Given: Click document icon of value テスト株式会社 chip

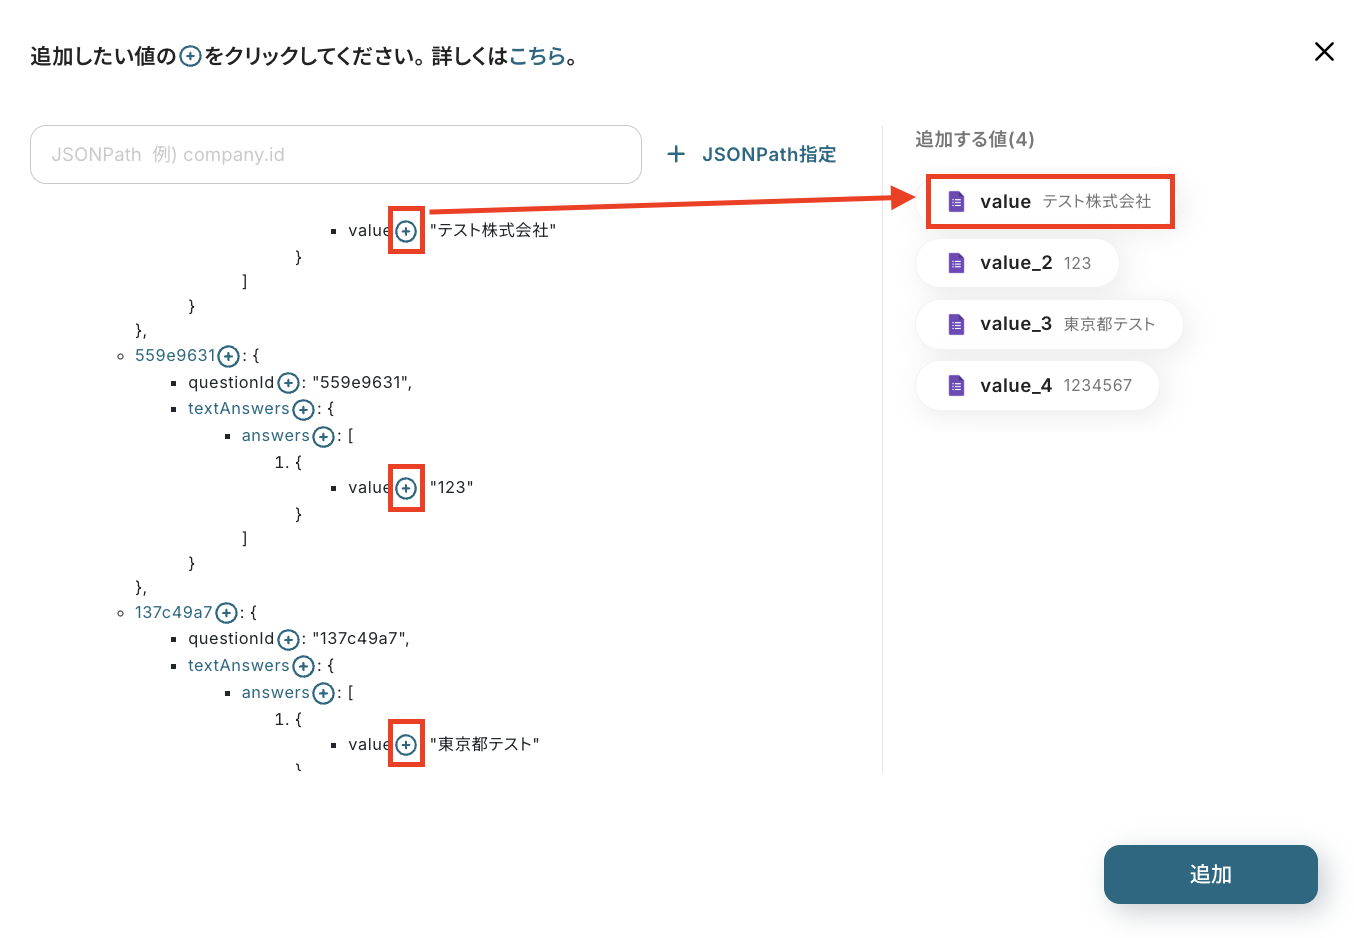Looking at the screenshot, I should pos(956,202).
